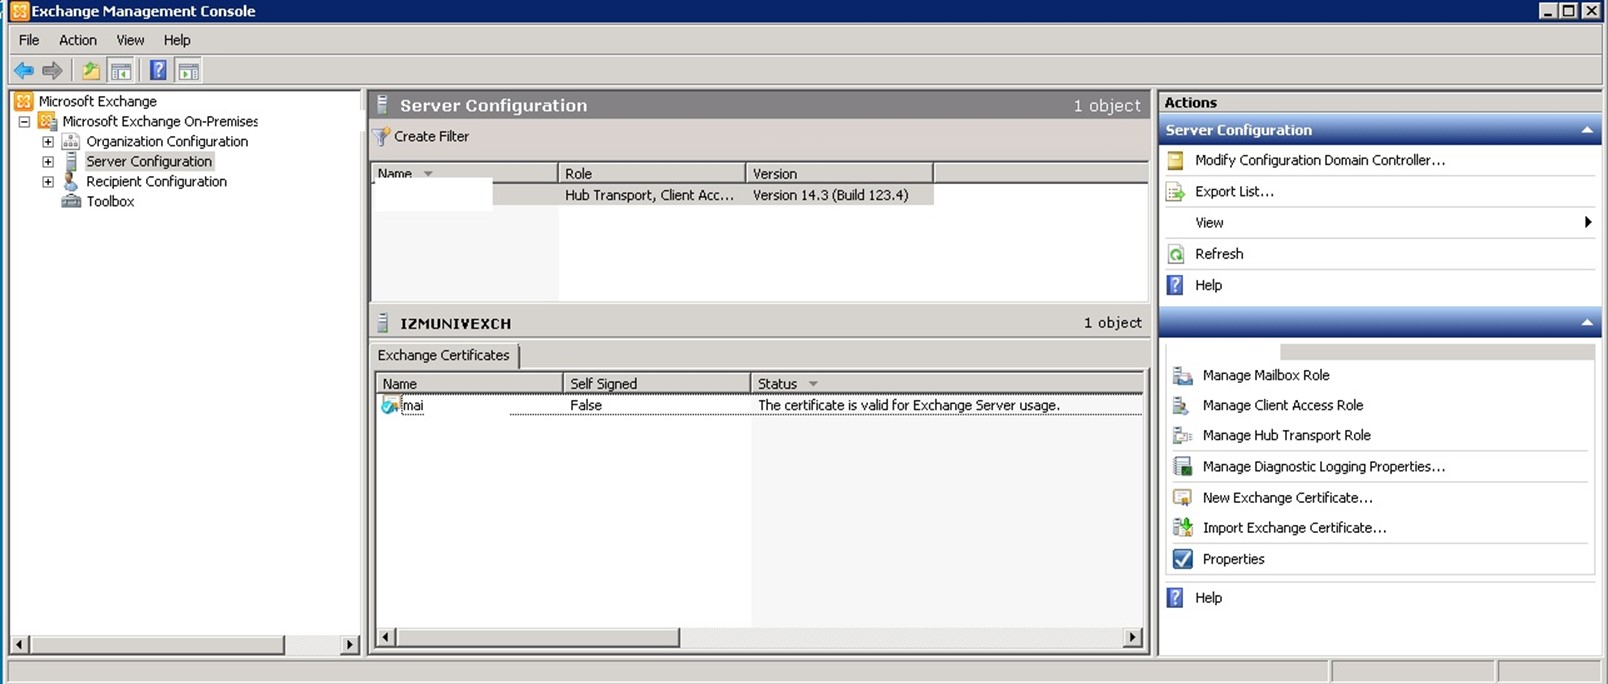This screenshot has height=684, width=1608.
Task: Click the left arrow of certificates scrollbar
Action: point(386,637)
